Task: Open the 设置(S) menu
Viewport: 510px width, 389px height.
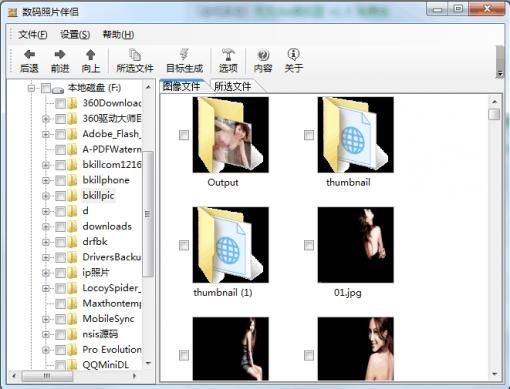Action: (x=75, y=34)
